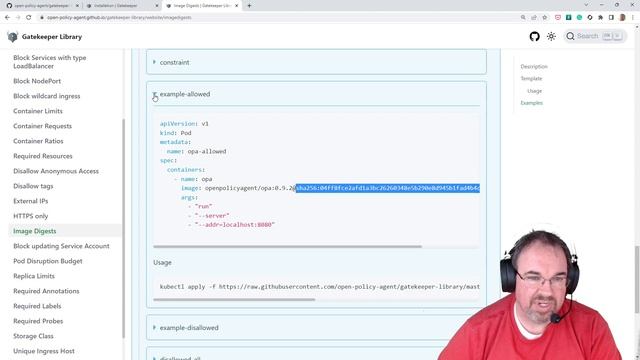Open Required Labels sidebar item
640x360 pixels.
coord(37,306)
